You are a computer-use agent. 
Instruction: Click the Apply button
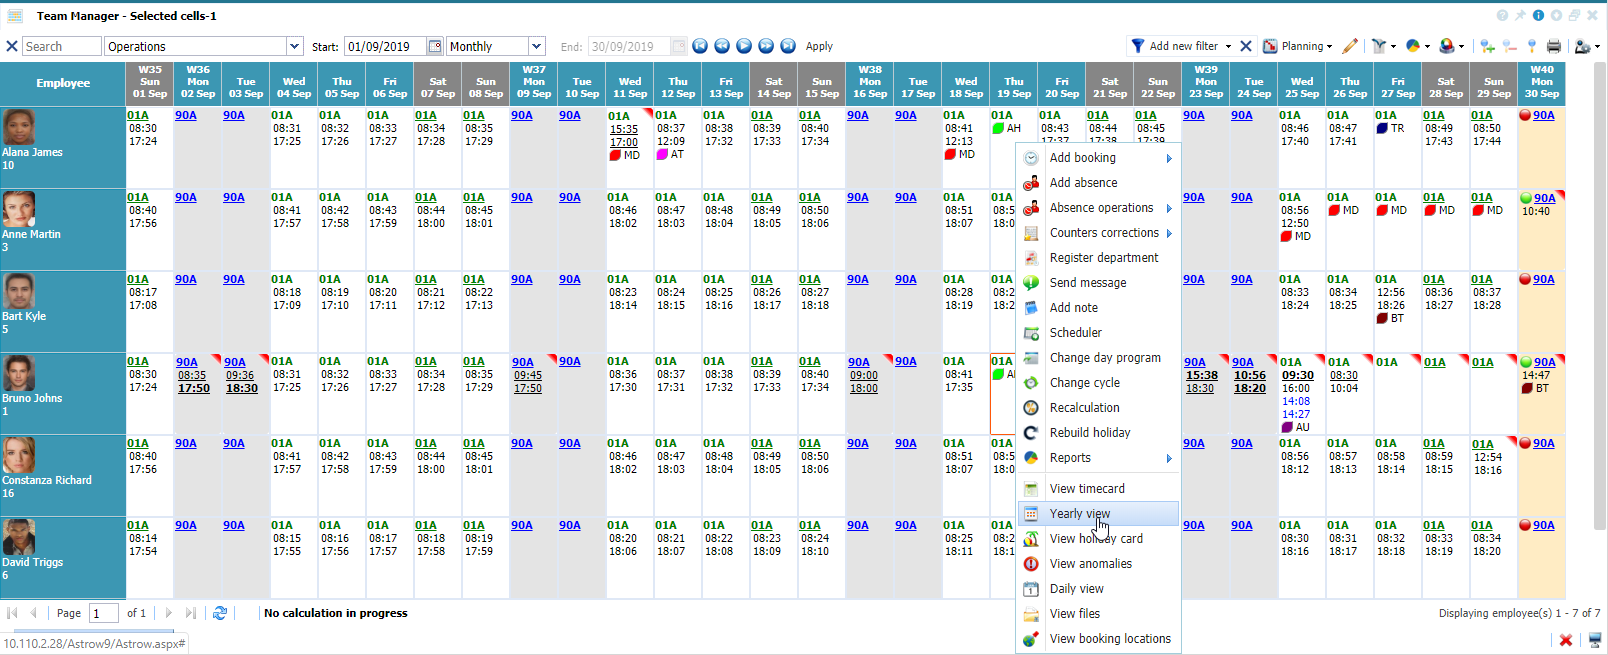coord(819,46)
